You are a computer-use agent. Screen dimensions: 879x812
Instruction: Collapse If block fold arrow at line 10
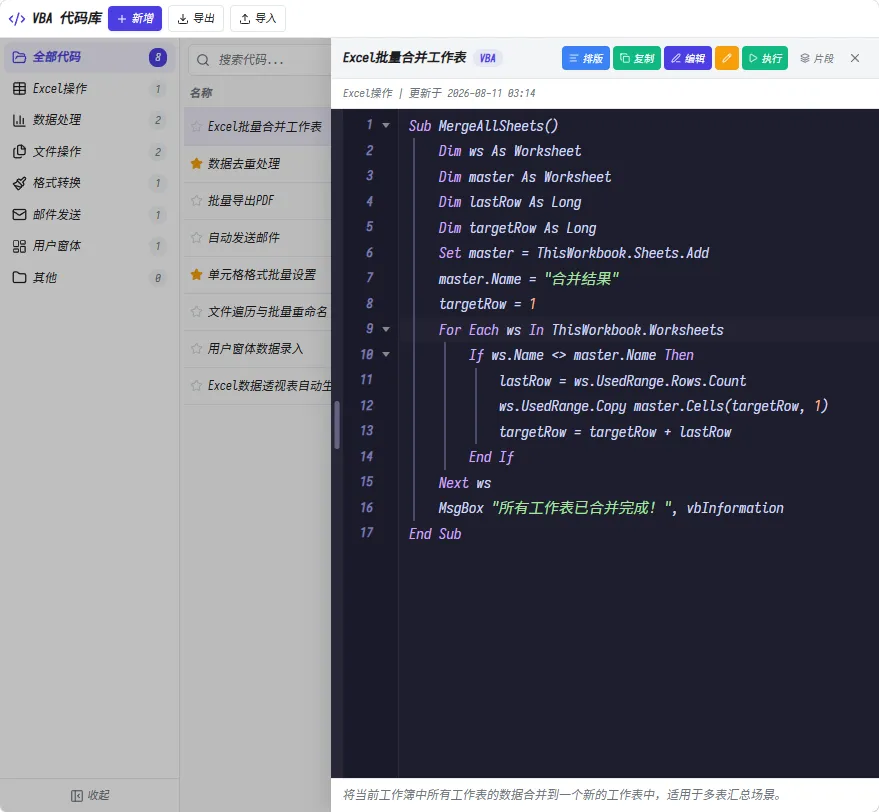[386, 355]
